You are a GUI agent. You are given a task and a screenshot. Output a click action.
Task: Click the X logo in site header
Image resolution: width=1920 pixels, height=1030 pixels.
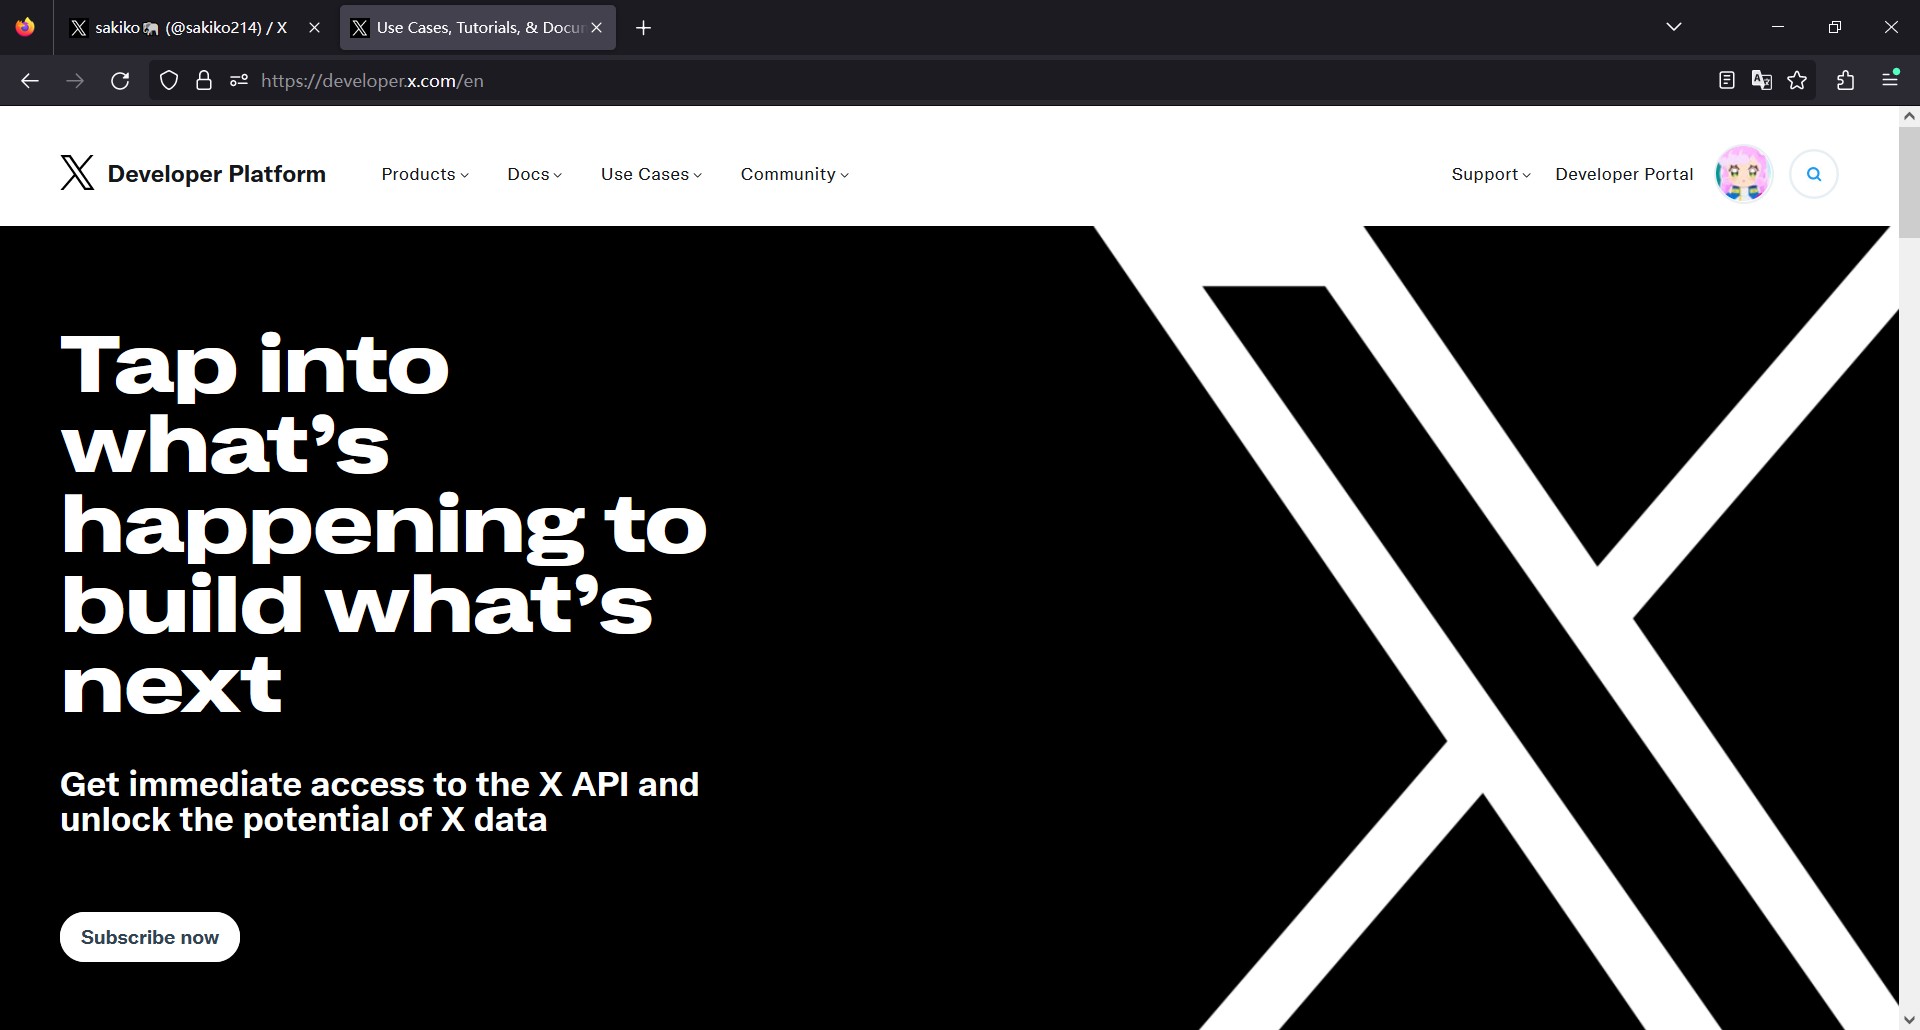coord(77,173)
